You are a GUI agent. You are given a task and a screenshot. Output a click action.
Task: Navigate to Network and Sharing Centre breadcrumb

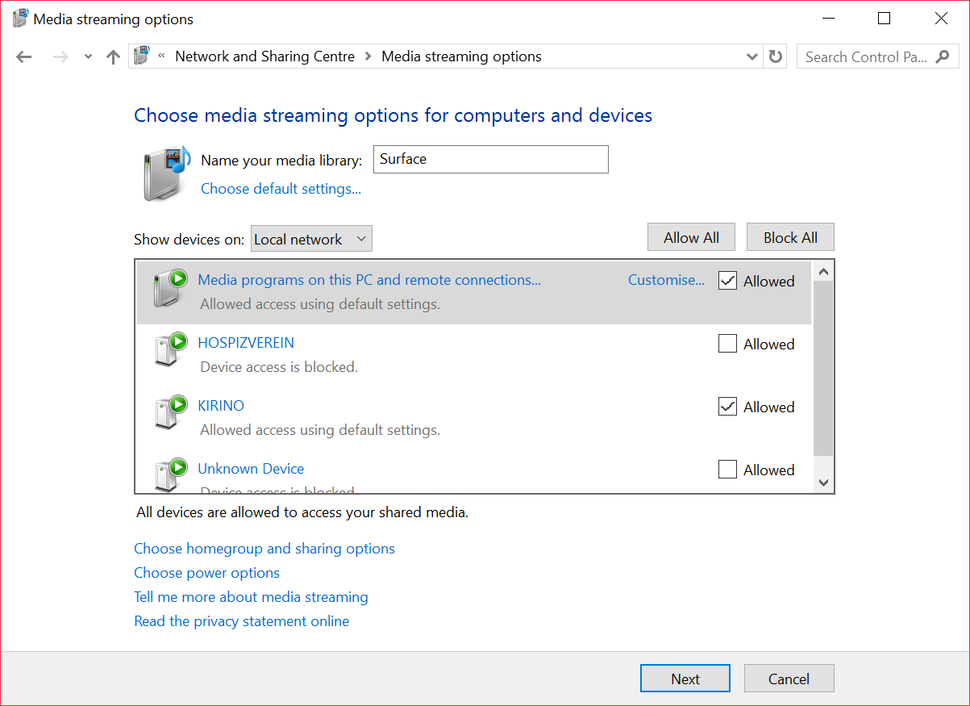[x=265, y=56]
